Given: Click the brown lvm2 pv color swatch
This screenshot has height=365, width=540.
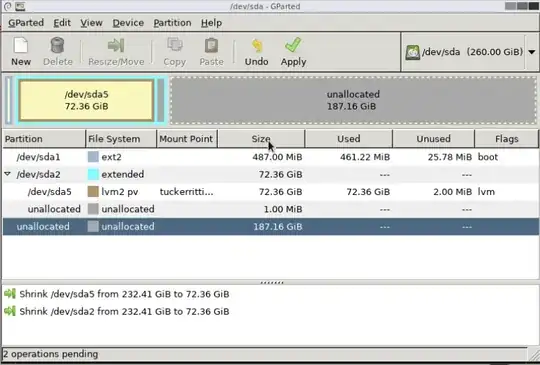Looking at the screenshot, I should point(93,192).
